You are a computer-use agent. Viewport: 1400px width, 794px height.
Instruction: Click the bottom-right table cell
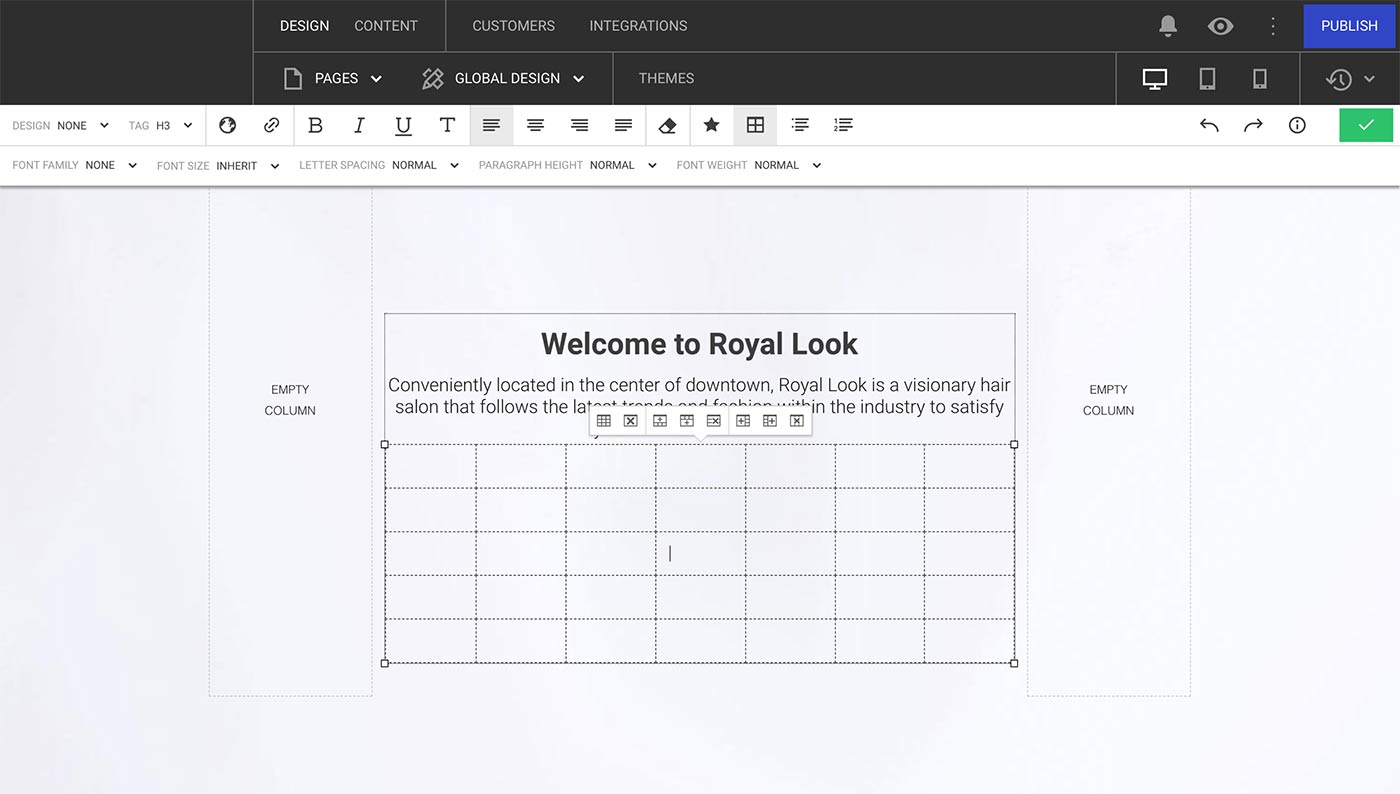(969, 641)
